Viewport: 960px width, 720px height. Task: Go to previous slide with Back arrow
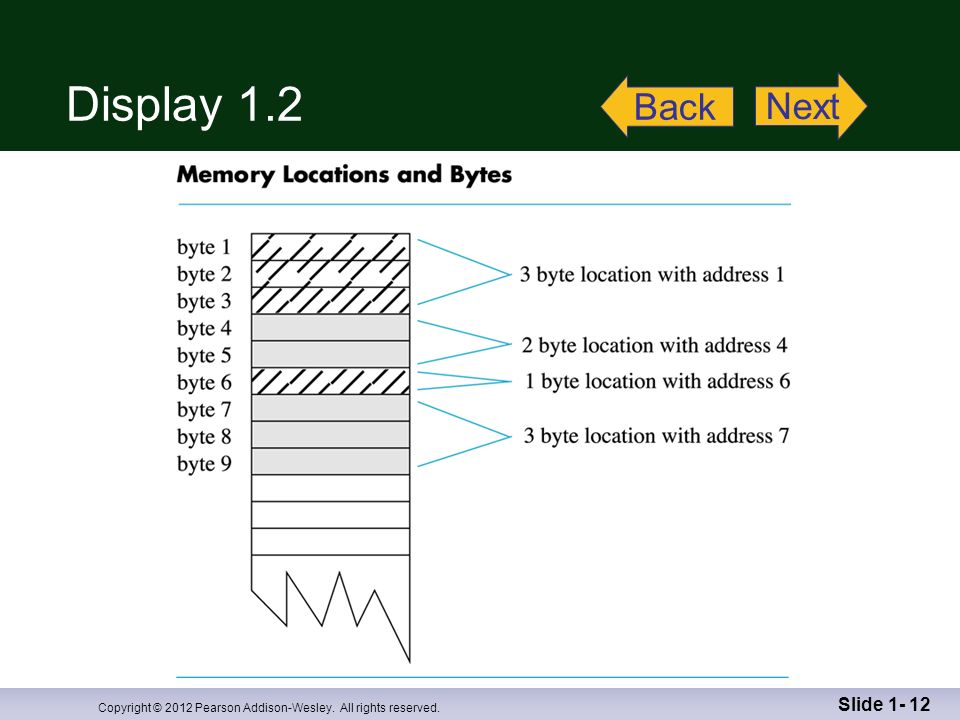[668, 107]
